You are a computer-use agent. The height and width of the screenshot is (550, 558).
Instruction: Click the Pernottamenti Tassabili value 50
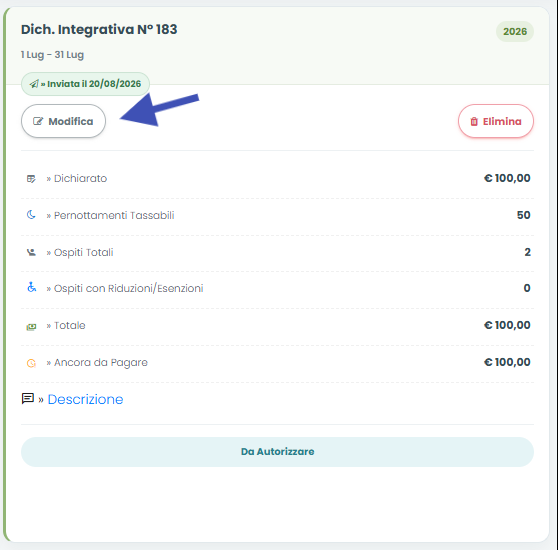(x=523, y=215)
